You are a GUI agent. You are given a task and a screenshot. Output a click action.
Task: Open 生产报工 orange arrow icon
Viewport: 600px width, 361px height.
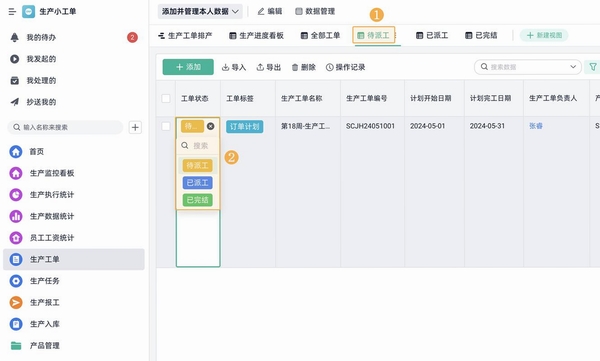16,302
